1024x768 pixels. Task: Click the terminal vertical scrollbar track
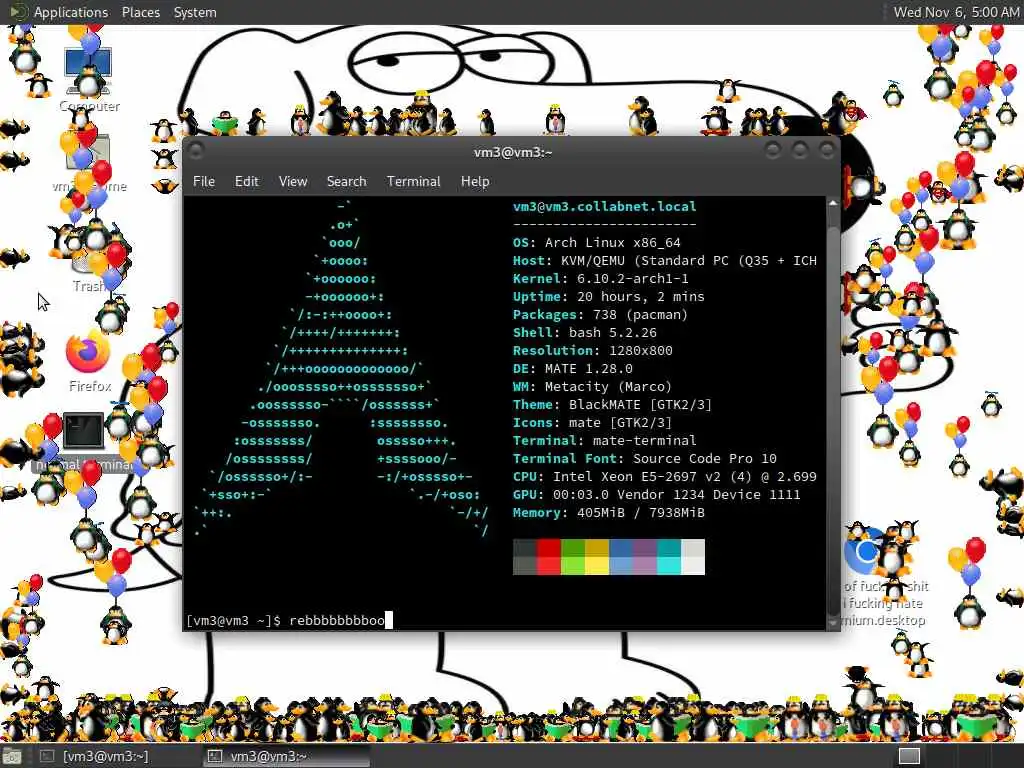click(x=833, y=413)
